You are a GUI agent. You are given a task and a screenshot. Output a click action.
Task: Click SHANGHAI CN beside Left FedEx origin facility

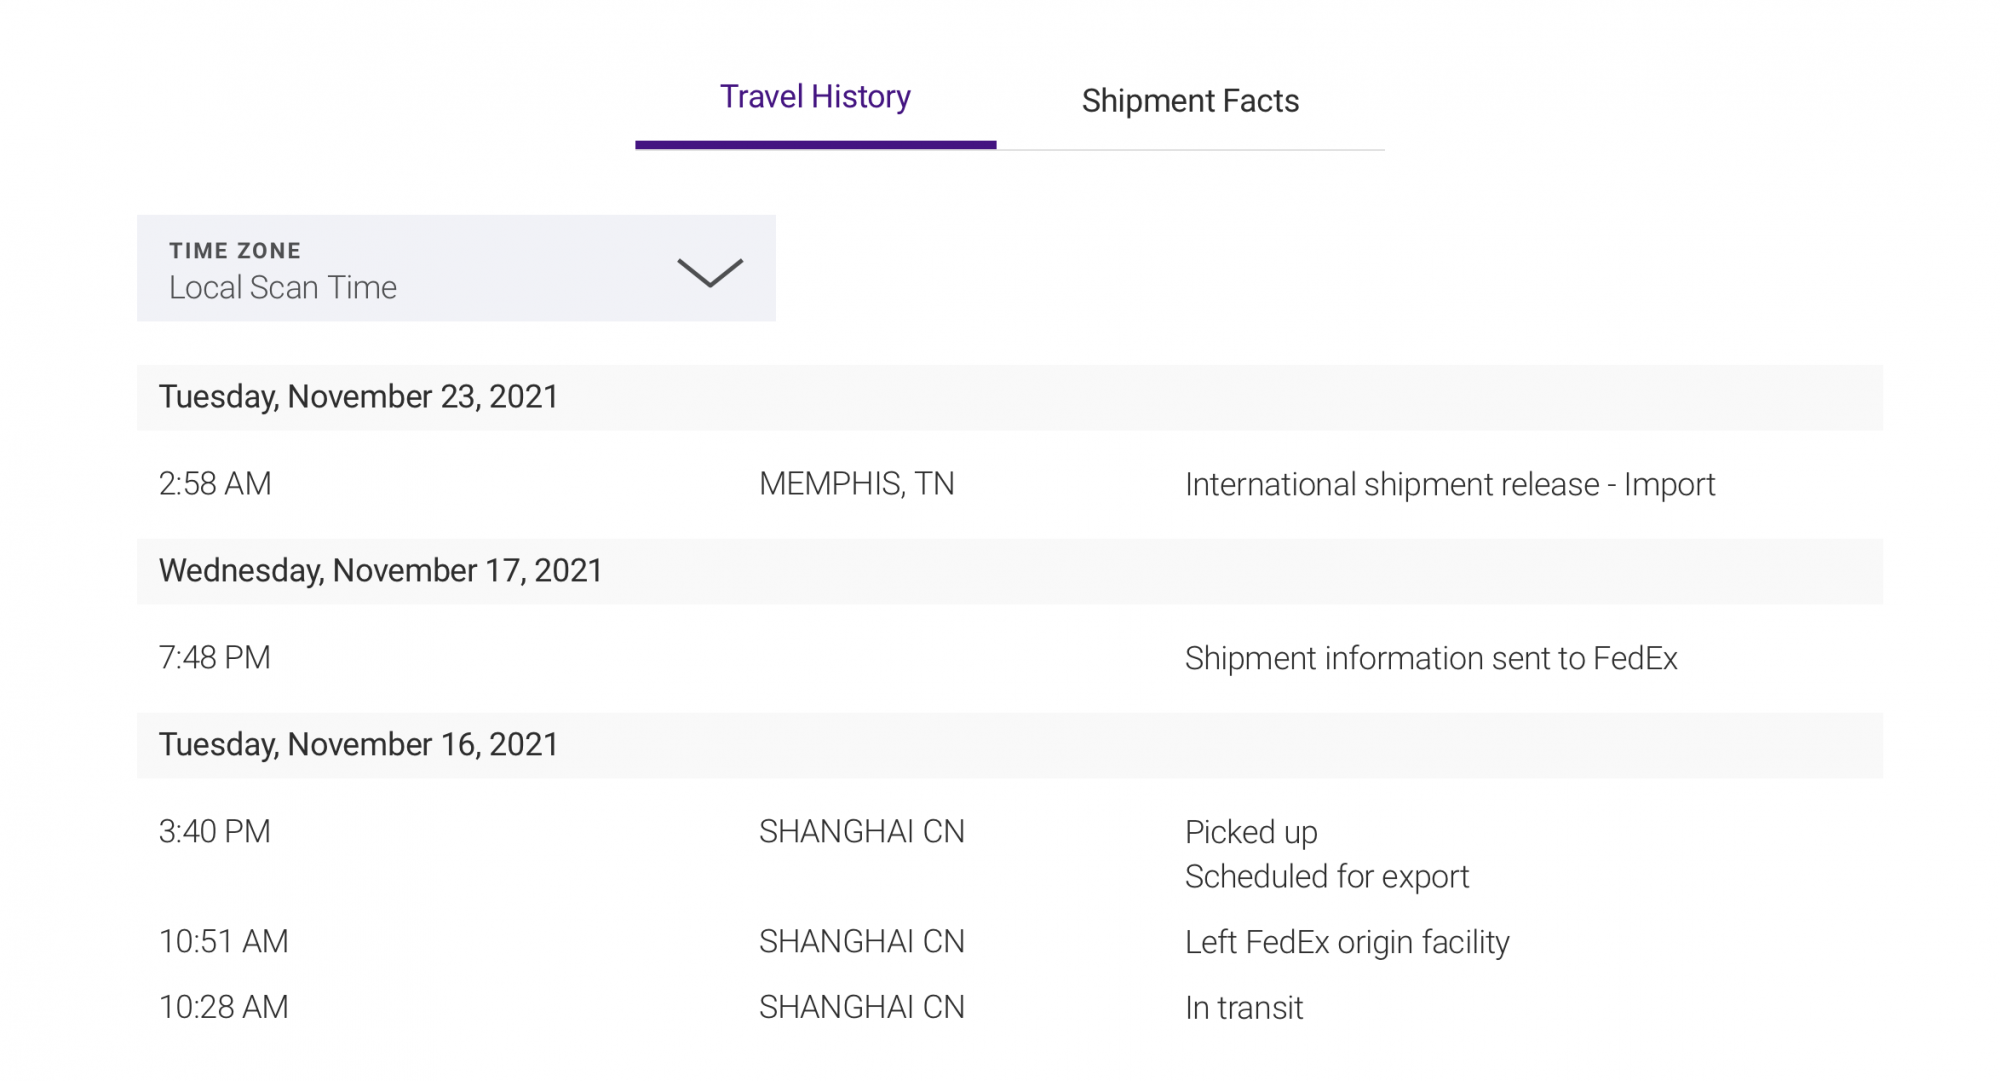click(x=862, y=942)
